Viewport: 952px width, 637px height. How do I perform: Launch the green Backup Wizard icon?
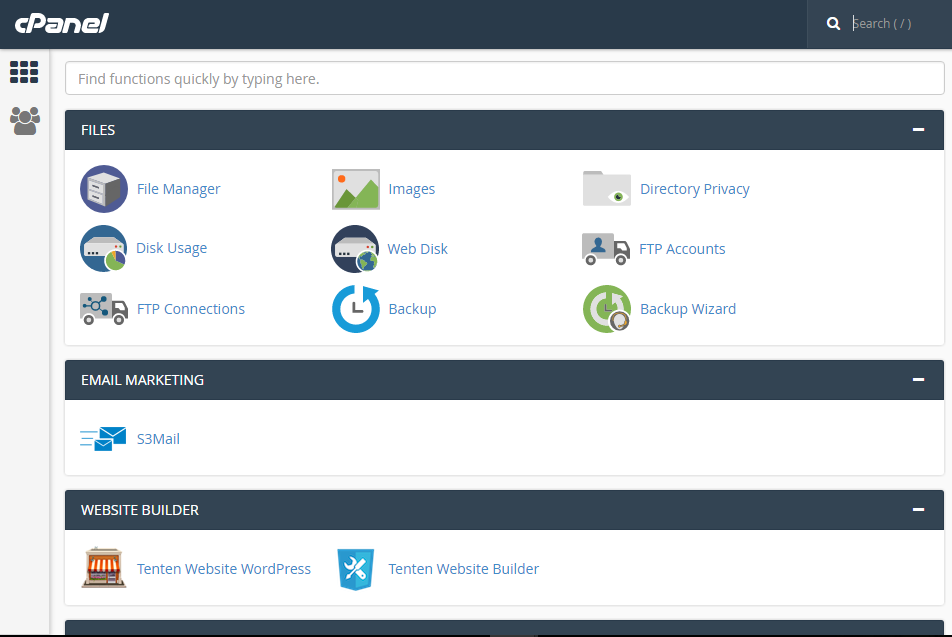tap(607, 309)
